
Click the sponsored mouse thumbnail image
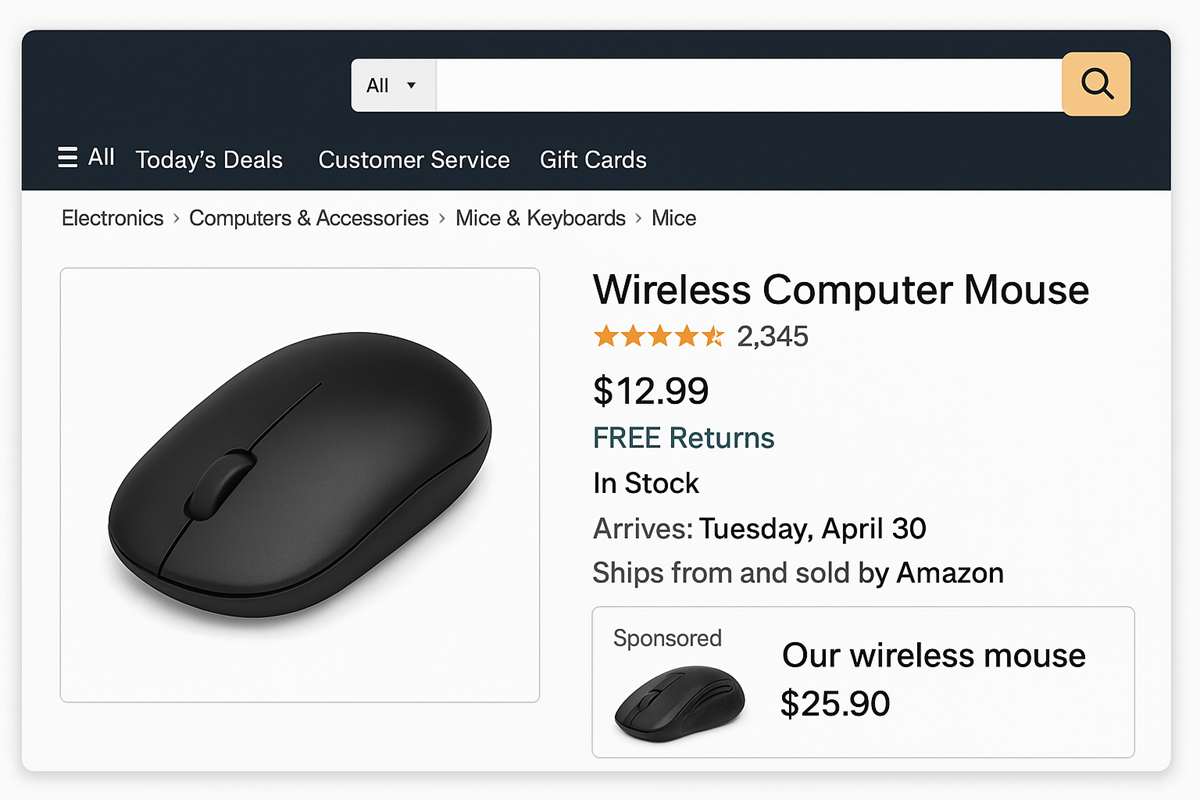(680, 704)
